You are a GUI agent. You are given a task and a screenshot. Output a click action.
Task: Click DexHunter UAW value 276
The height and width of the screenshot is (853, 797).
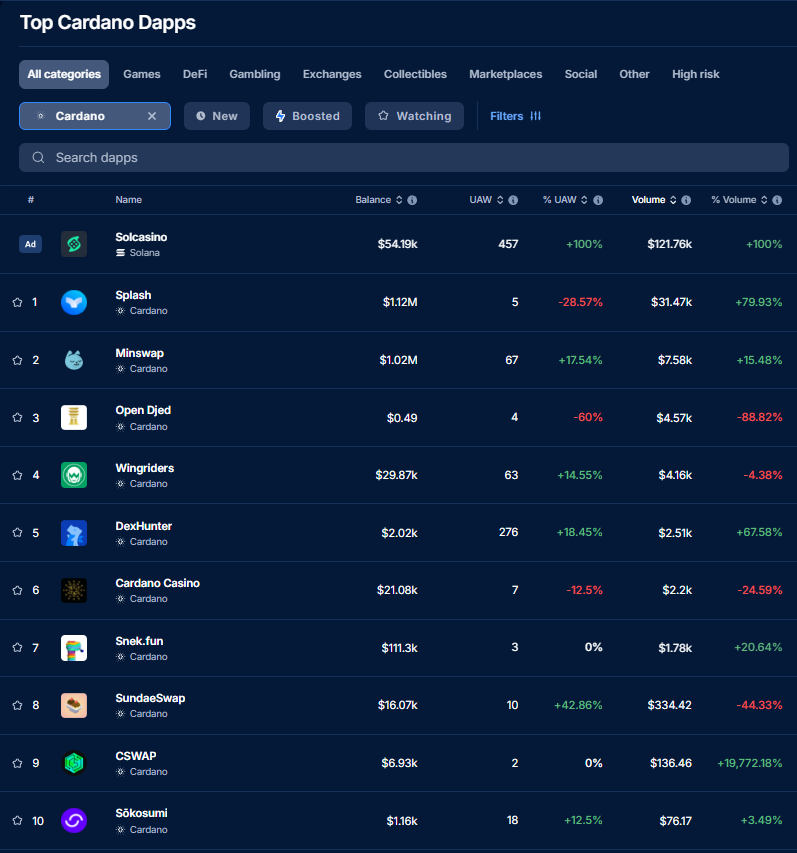pos(509,532)
